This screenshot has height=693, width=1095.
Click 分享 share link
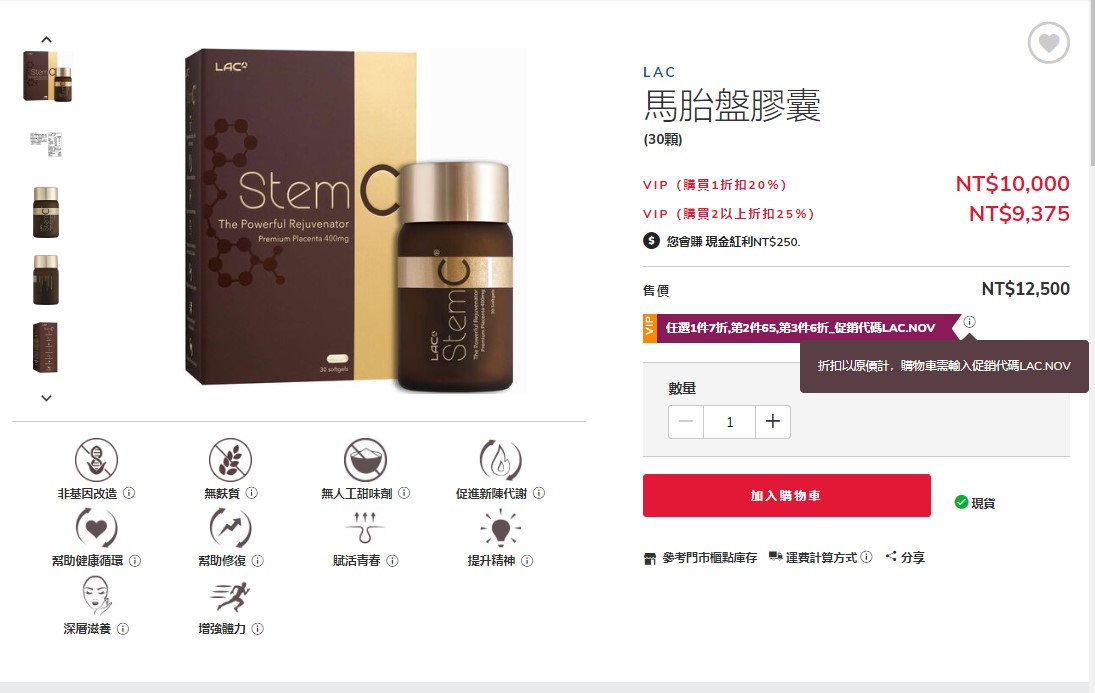click(905, 557)
